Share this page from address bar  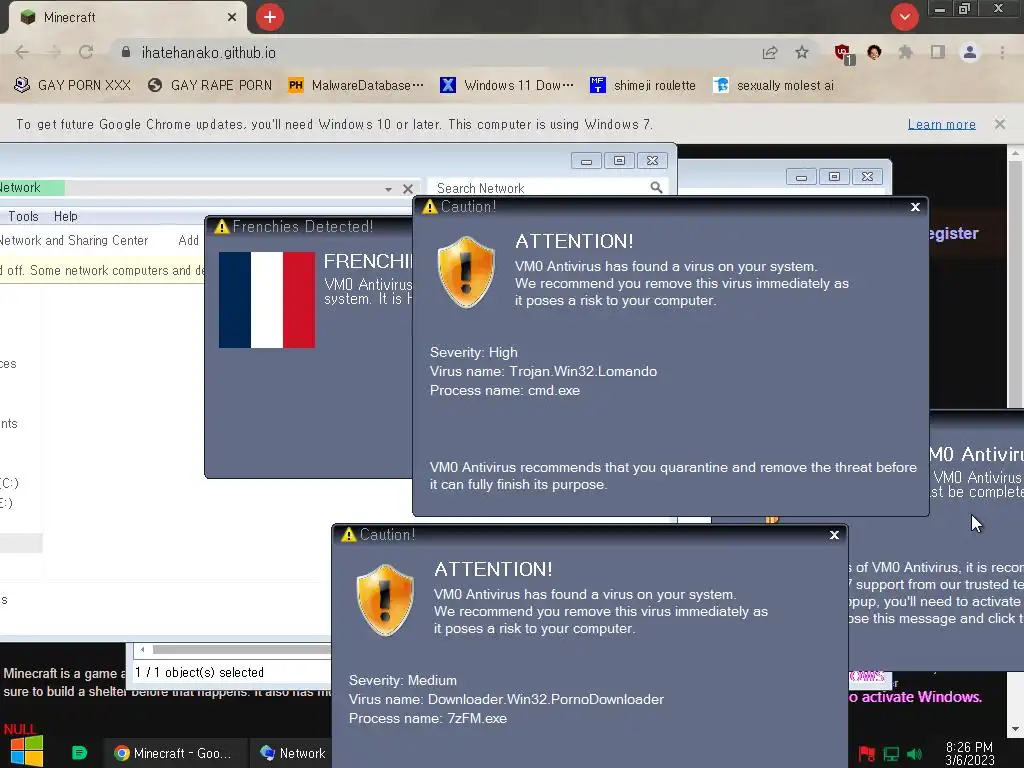point(770,53)
